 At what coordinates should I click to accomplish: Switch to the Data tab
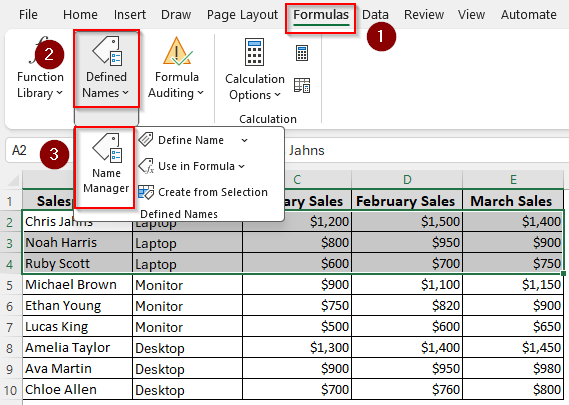point(375,15)
